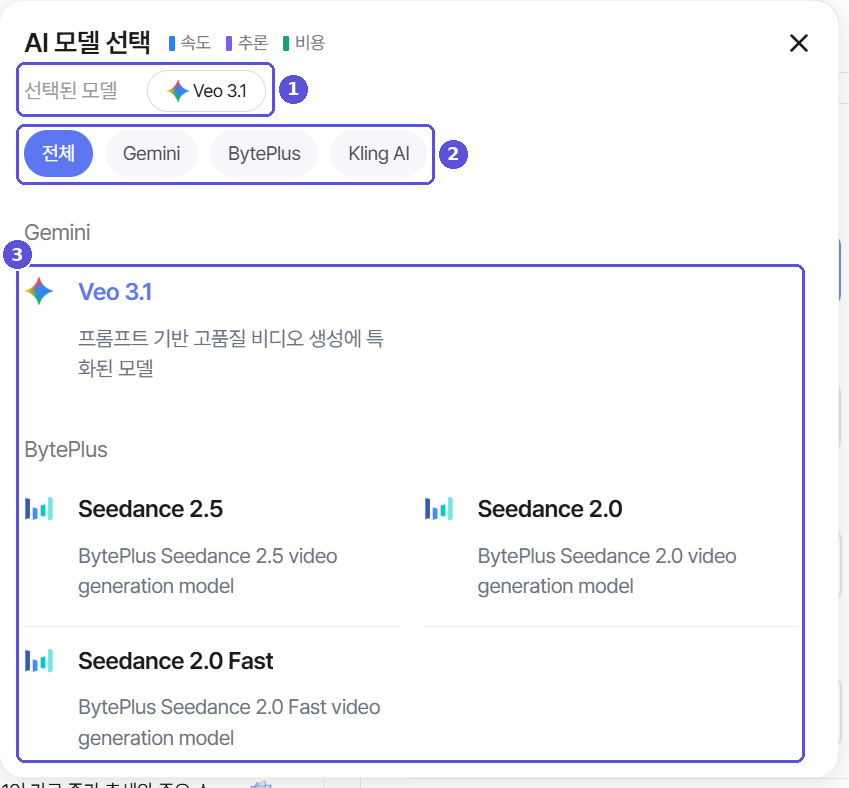Image resolution: width=849 pixels, height=788 pixels.
Task: Close the AI model selection dialog
Action: [799, 43]
